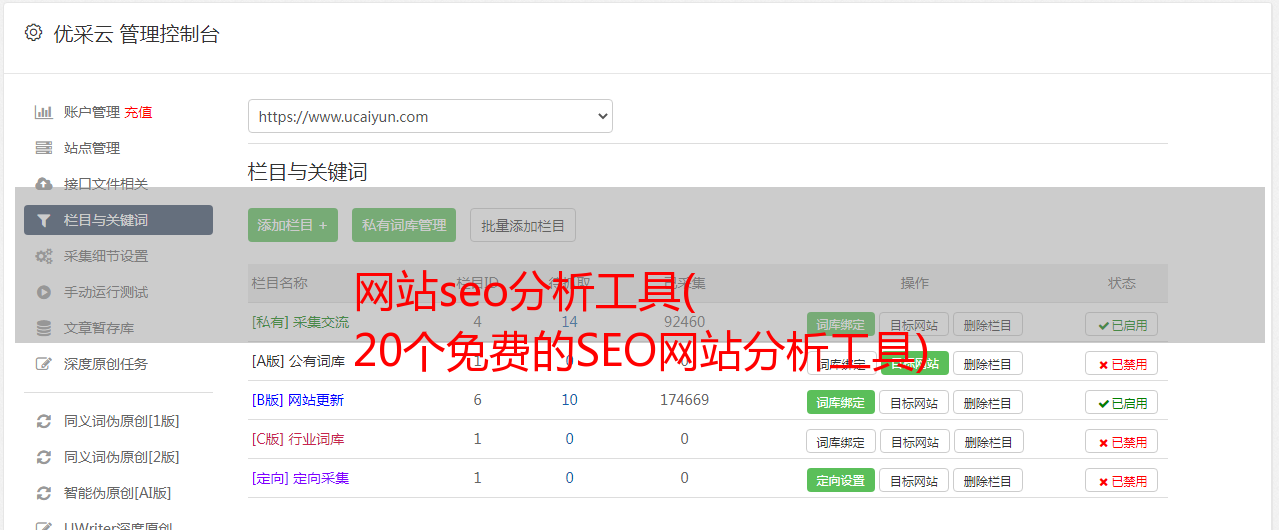1279x530 pixels.
Task: Click the 私有词库管理 button
Action: point(404,225)
